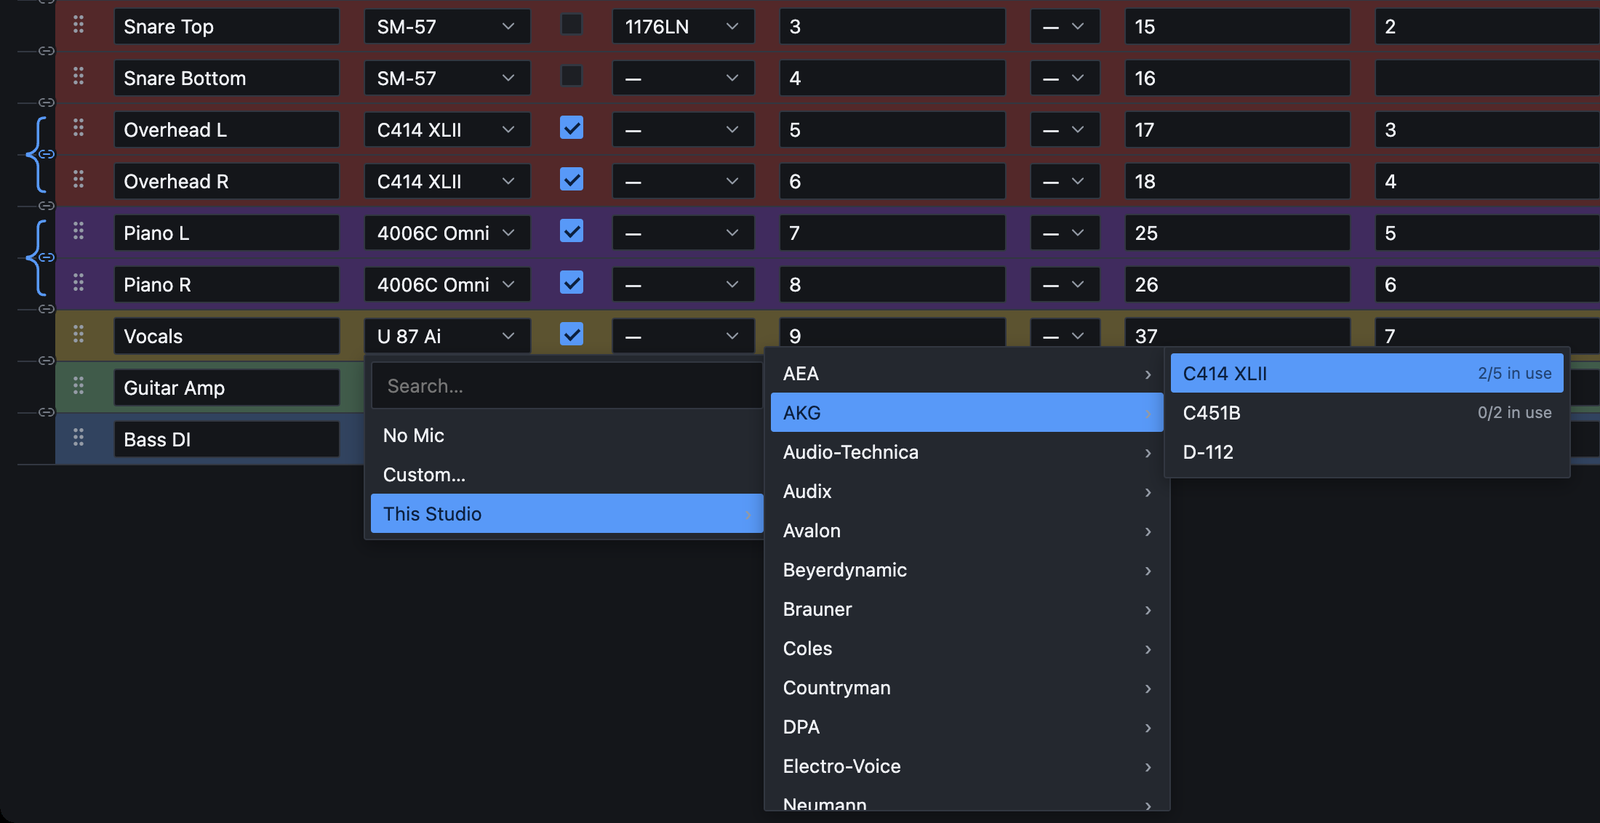Click the Bass DI name field
The height and width of the screenshot is (823, 1600).
coord(227,440)
